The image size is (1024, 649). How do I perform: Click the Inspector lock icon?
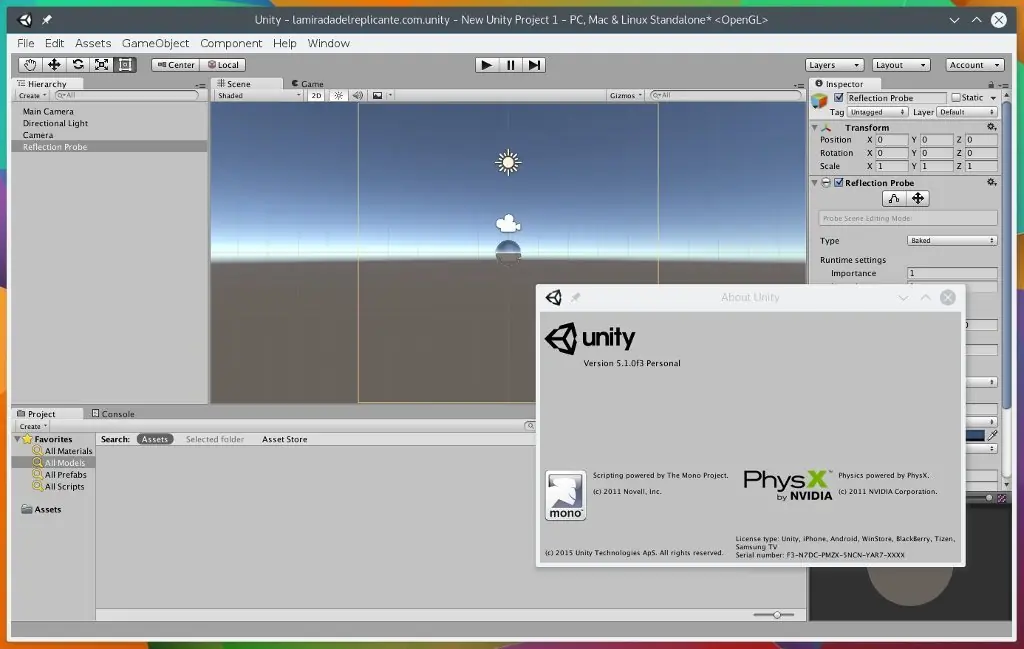click(x=991, y=84)
